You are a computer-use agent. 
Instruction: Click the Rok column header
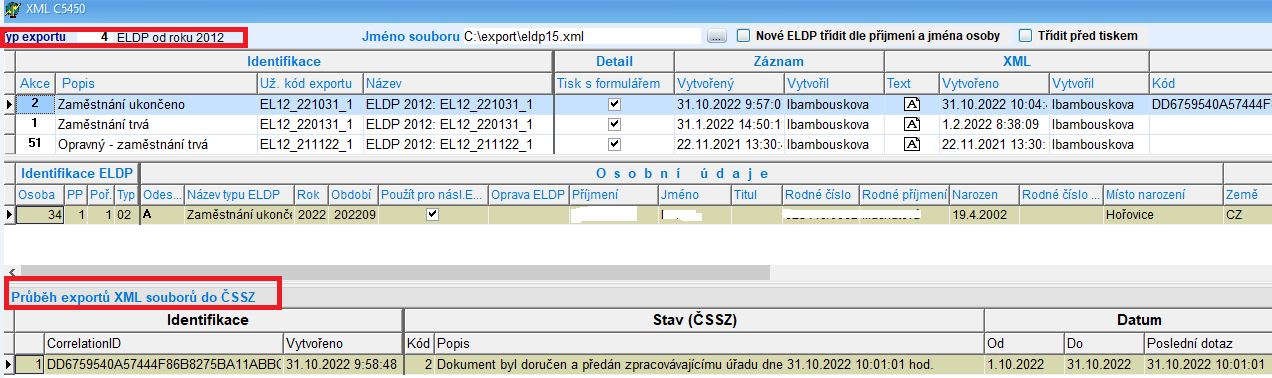[x=311, y=194]
